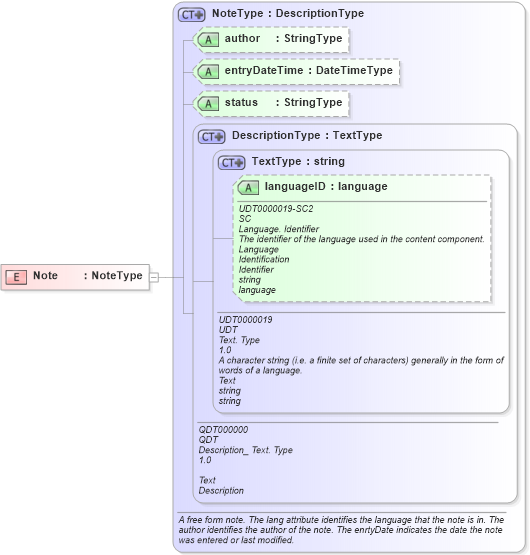Click the A attribute icon next to languageID
This screenshot has width=530, height=555.
[x=248, y=188]
